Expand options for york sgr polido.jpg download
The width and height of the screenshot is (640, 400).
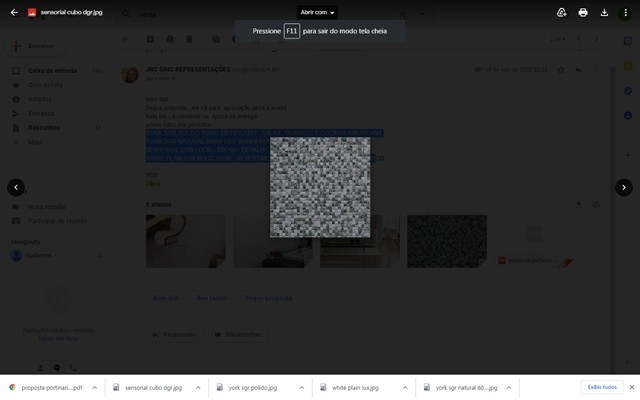(x=301, y=388)
